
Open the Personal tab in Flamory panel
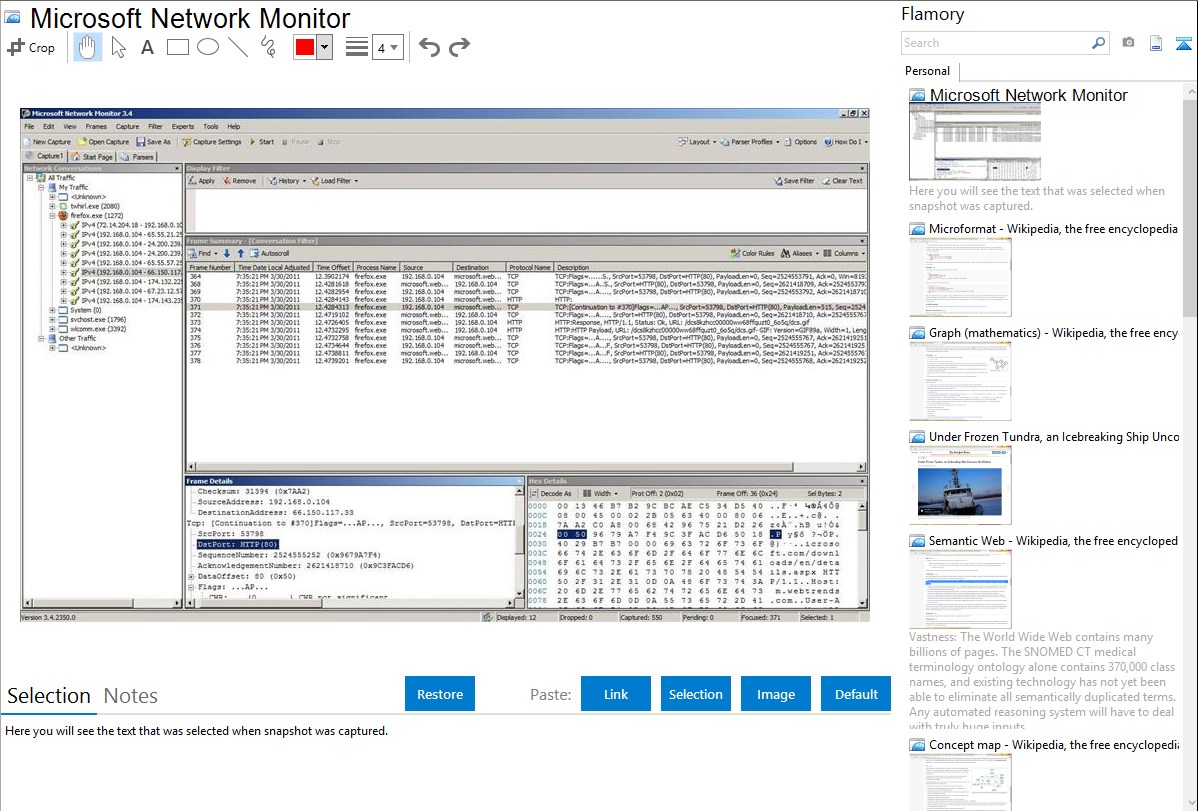coord(928,71)
